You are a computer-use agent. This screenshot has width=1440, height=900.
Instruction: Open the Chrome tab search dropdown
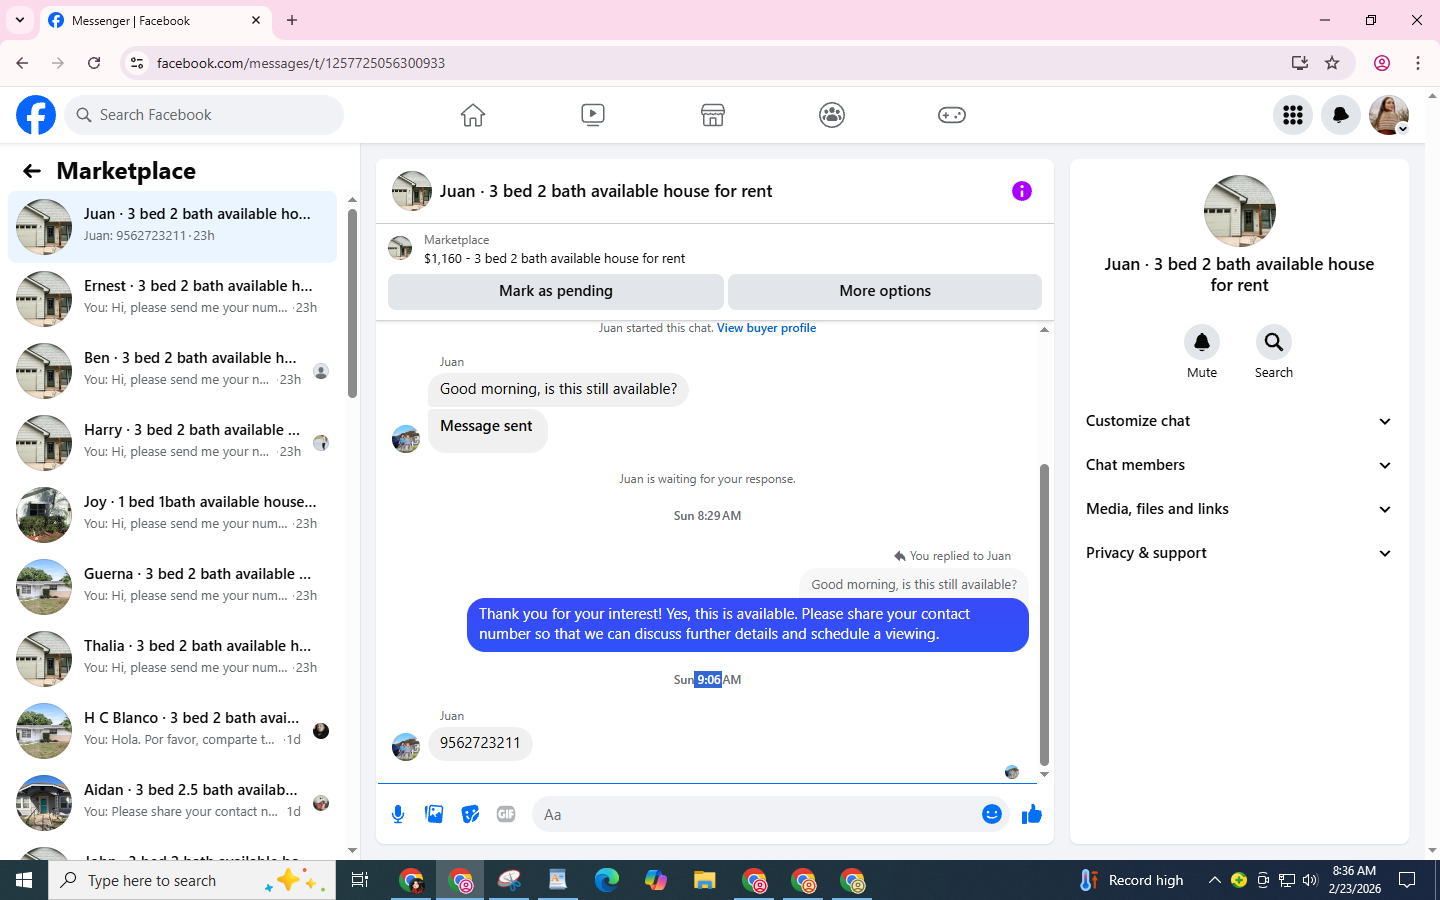tap(20, 20)
